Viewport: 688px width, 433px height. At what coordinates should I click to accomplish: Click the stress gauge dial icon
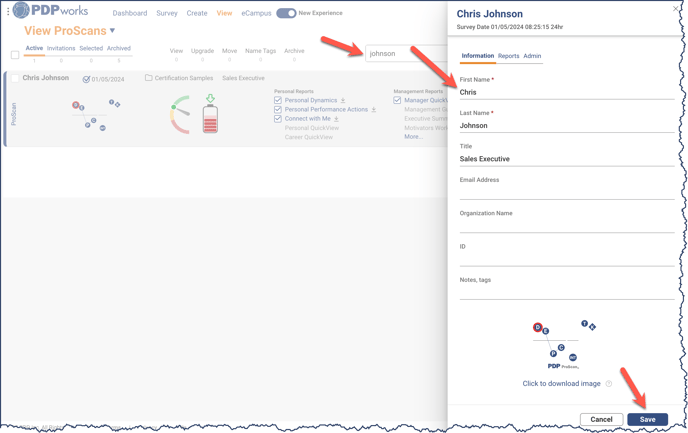[x=180, y=115]
